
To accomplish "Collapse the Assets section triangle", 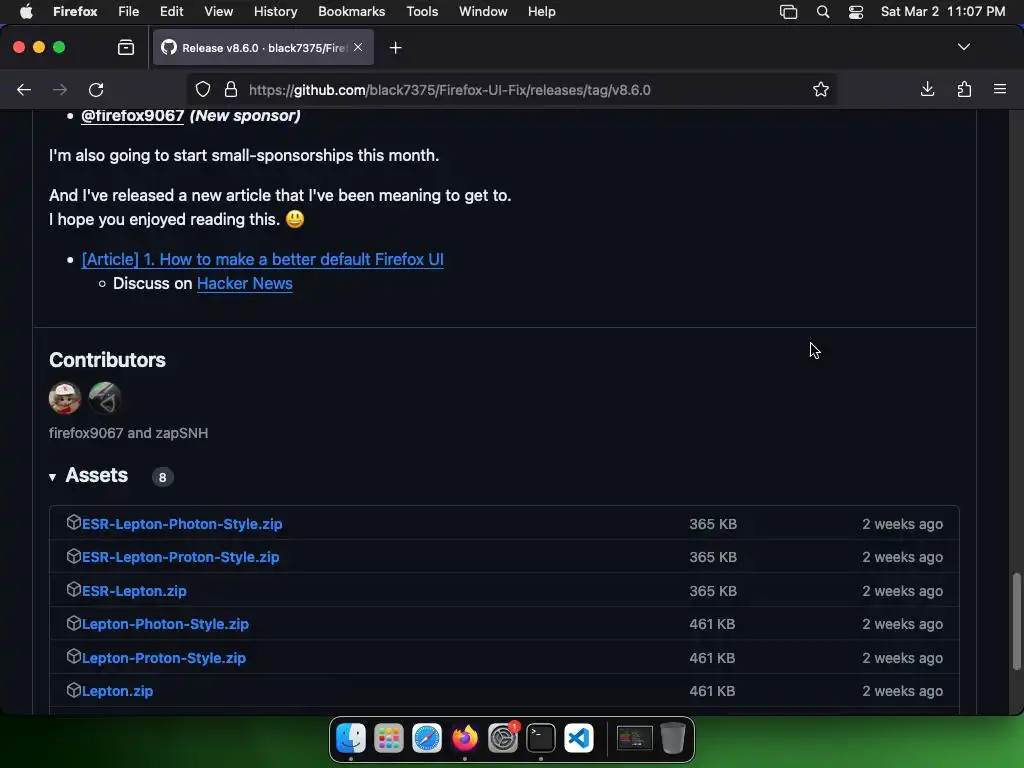I will point(52,477).
